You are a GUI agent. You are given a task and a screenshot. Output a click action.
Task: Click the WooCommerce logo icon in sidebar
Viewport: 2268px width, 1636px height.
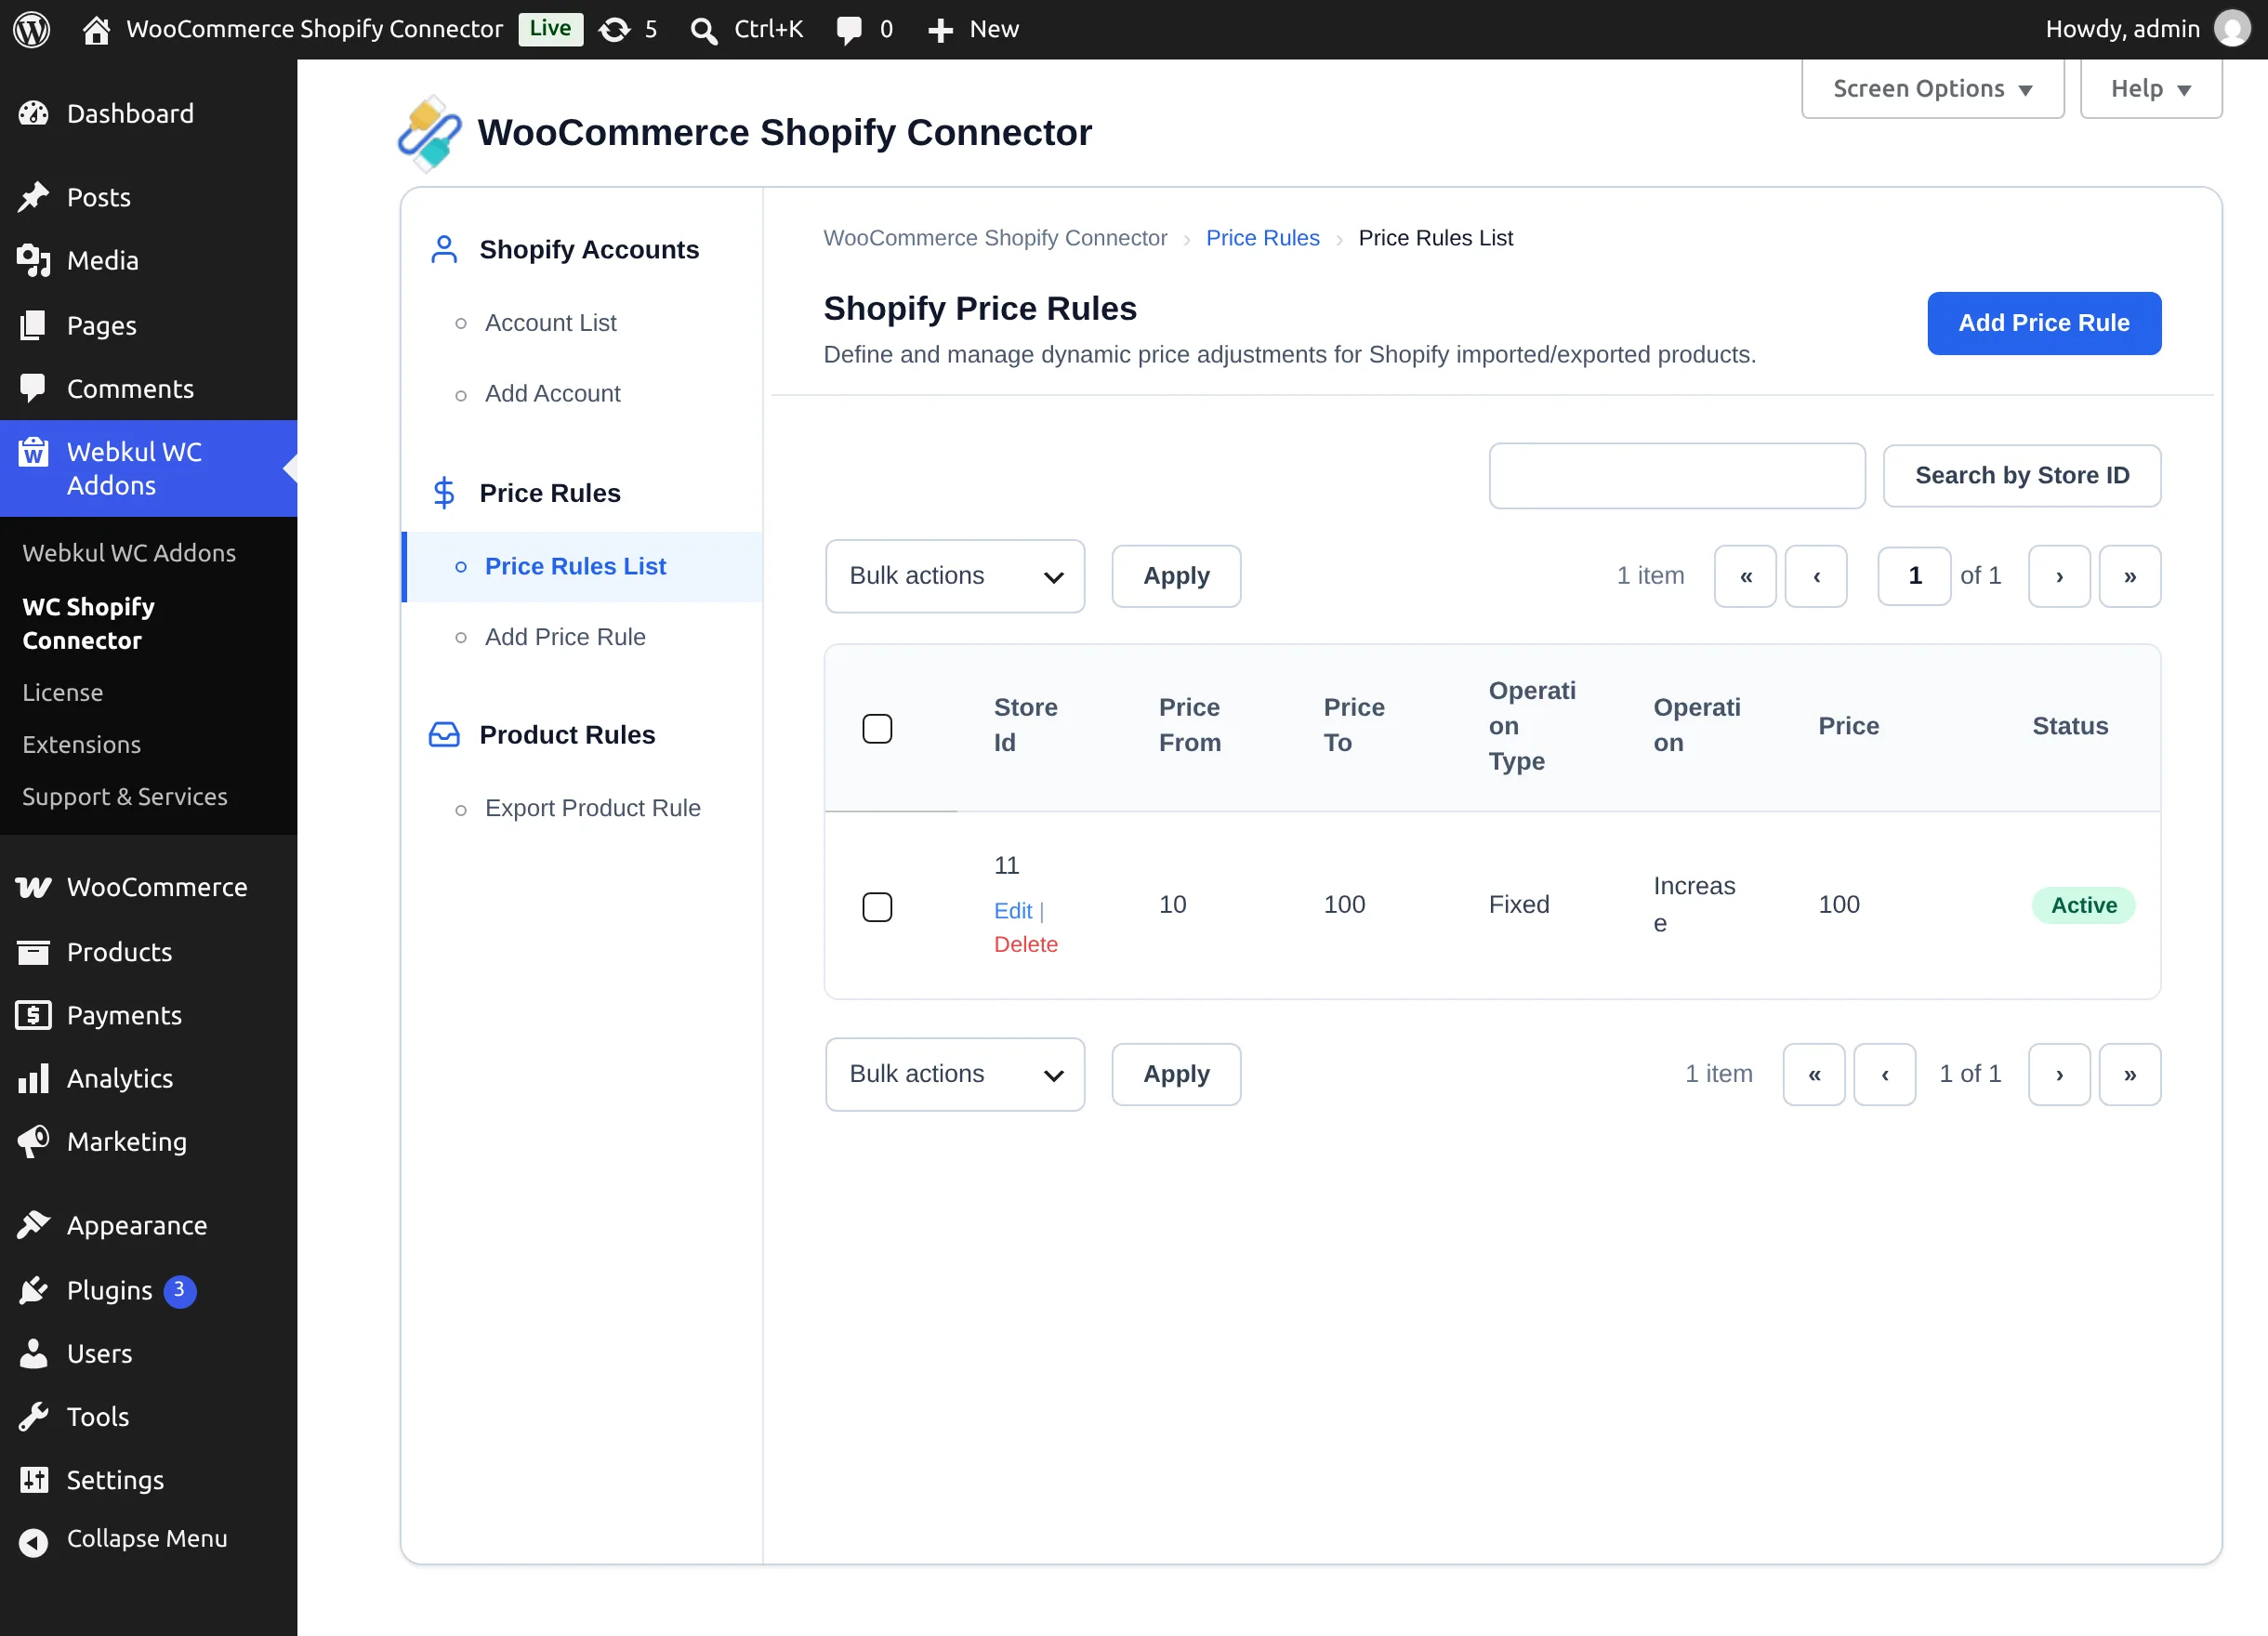click(34, 887)
